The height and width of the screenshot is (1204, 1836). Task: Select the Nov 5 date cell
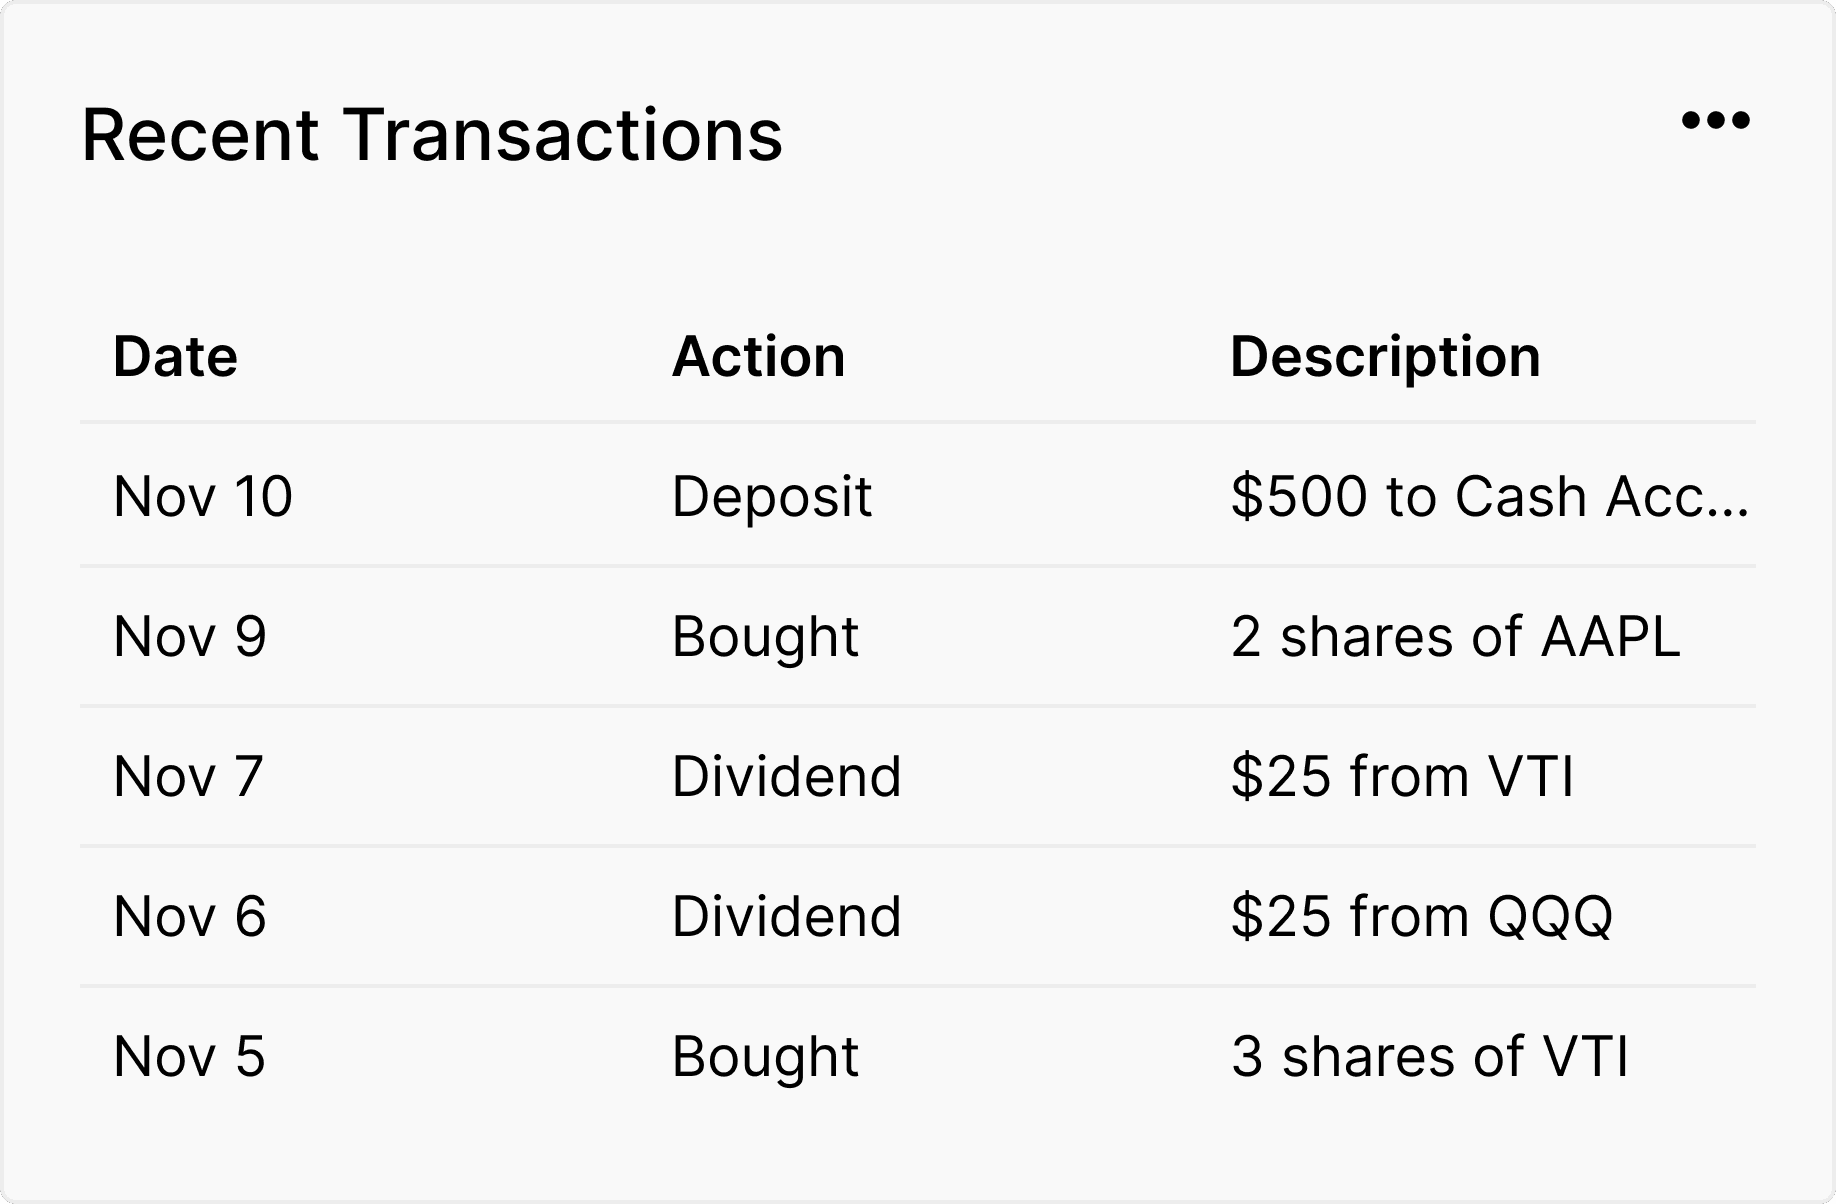(x=189, y=1056)
